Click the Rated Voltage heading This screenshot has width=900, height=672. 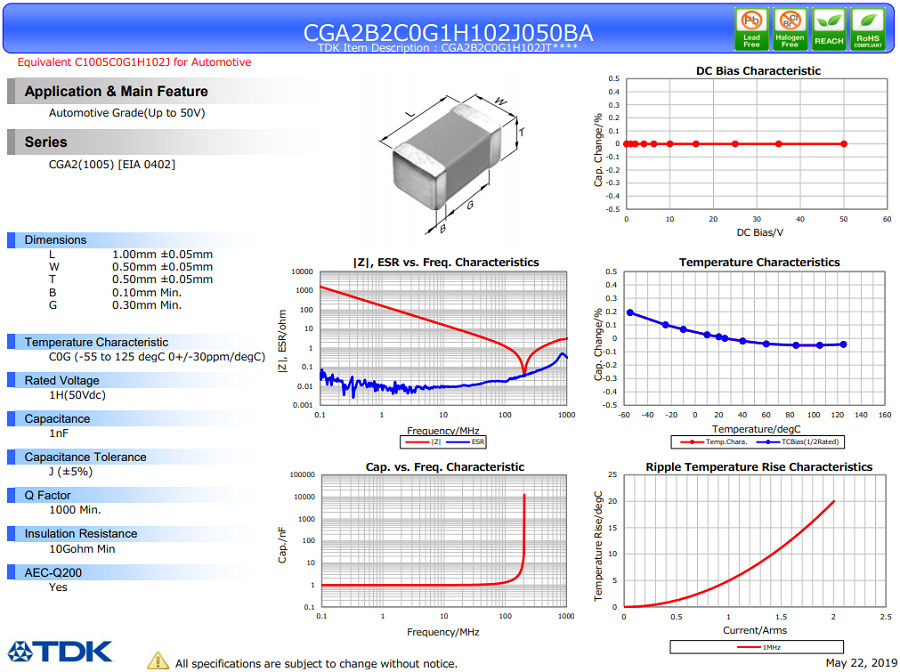[61, 380]
